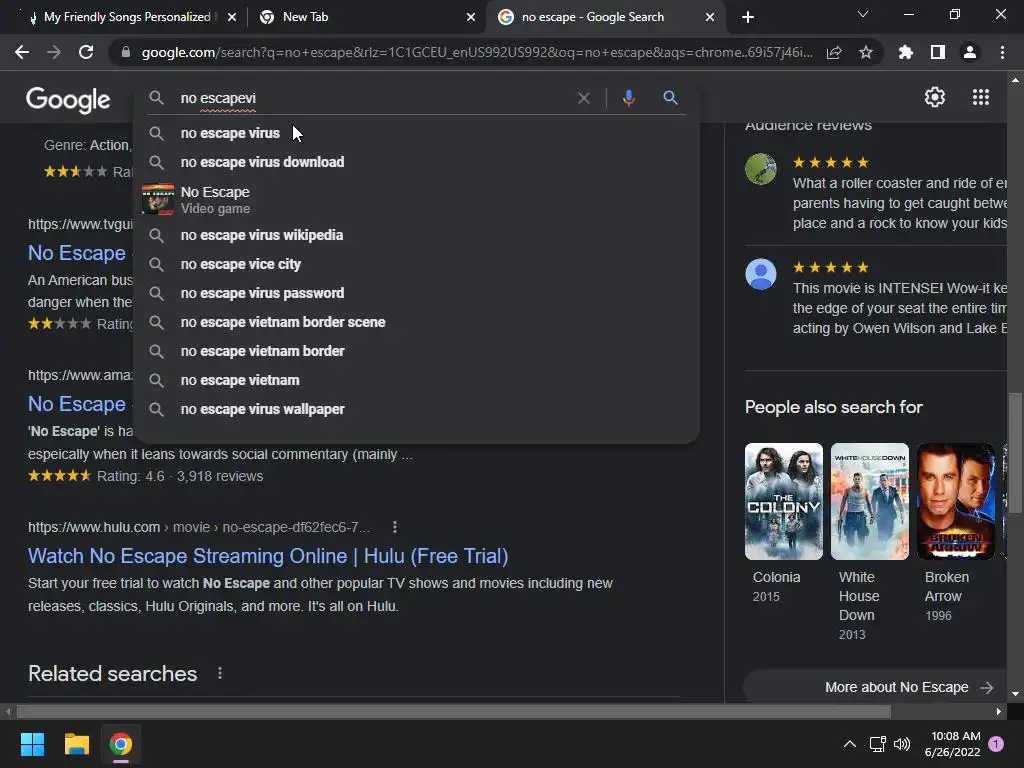The height and width of the screenshot is (768, 1024).
Task: Click the People also search for heading
Action: (x=833, y=407)
